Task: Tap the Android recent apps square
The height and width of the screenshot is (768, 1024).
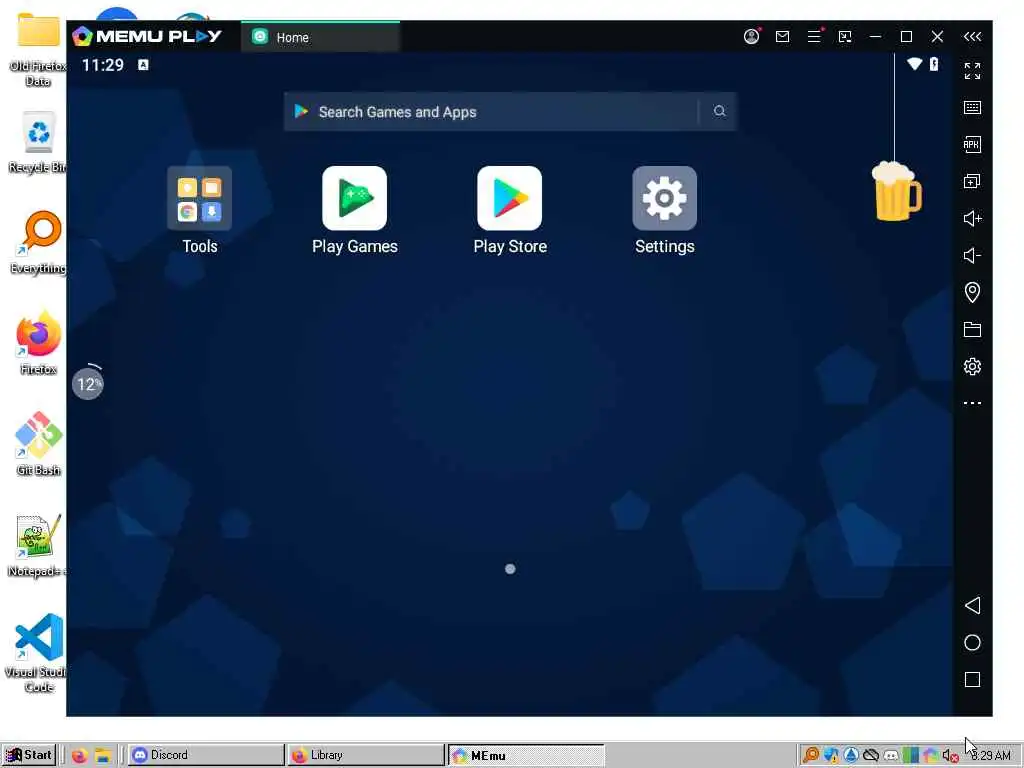Action: pos(972,680)
